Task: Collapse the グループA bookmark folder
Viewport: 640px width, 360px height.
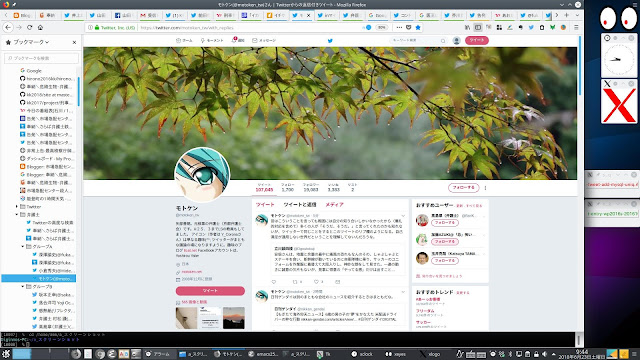Action: pyautogui.click(x=23, y=247)
